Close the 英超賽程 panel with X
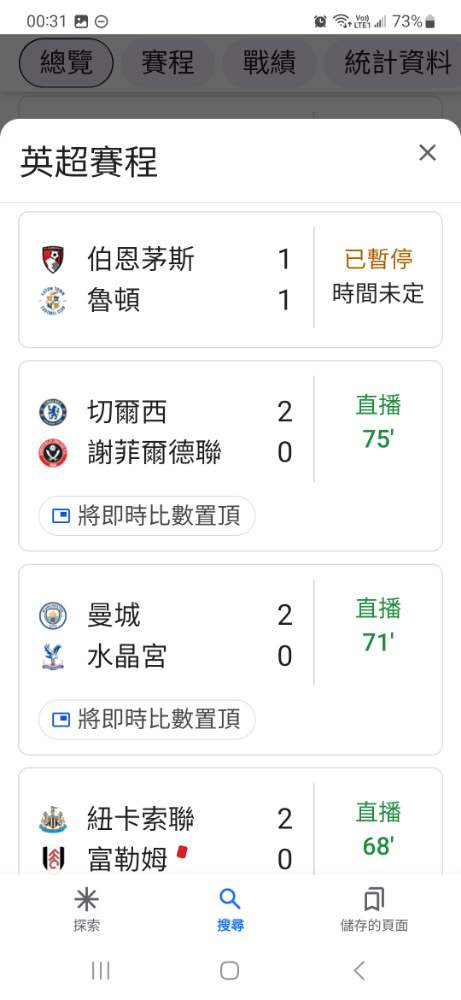 tap(427, 153)
